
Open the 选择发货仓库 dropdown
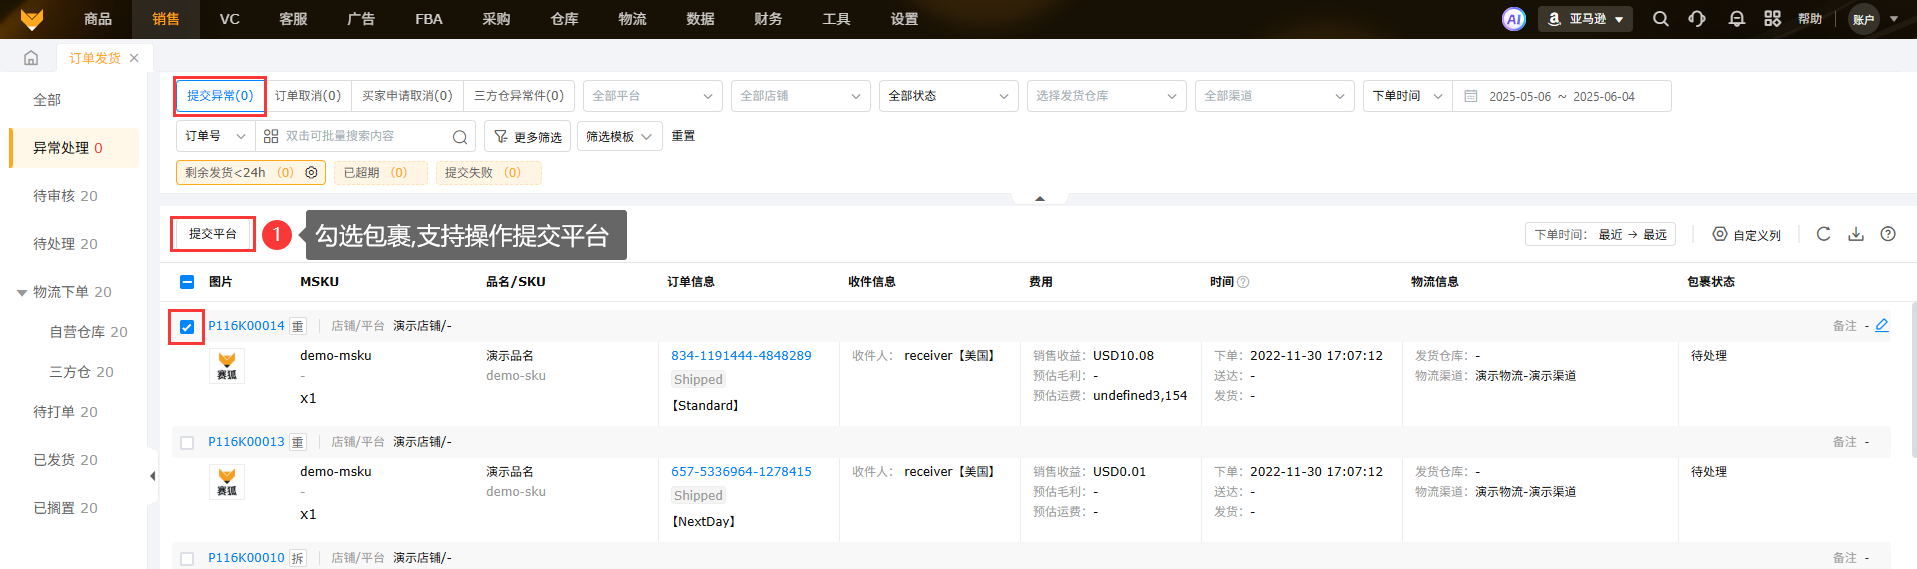(x=1107, y=96)
